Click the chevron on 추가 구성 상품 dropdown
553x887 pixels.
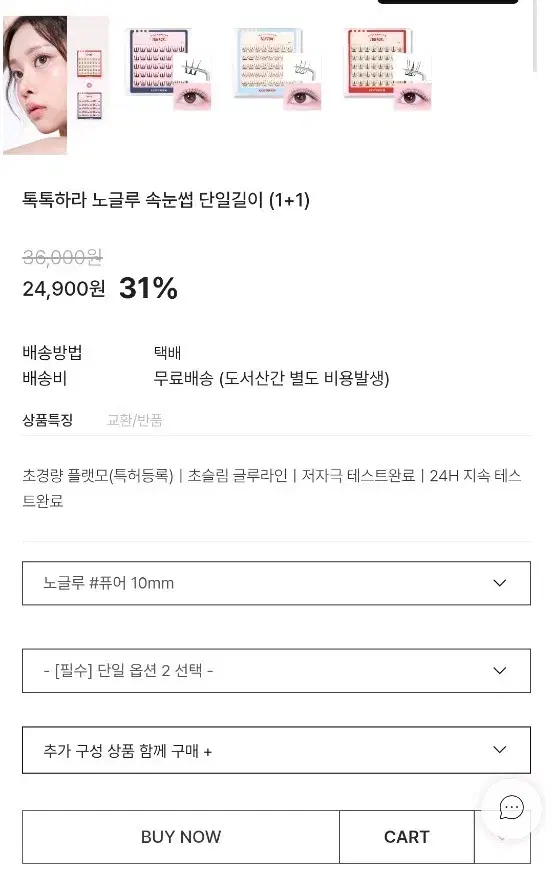click(499, 750)
